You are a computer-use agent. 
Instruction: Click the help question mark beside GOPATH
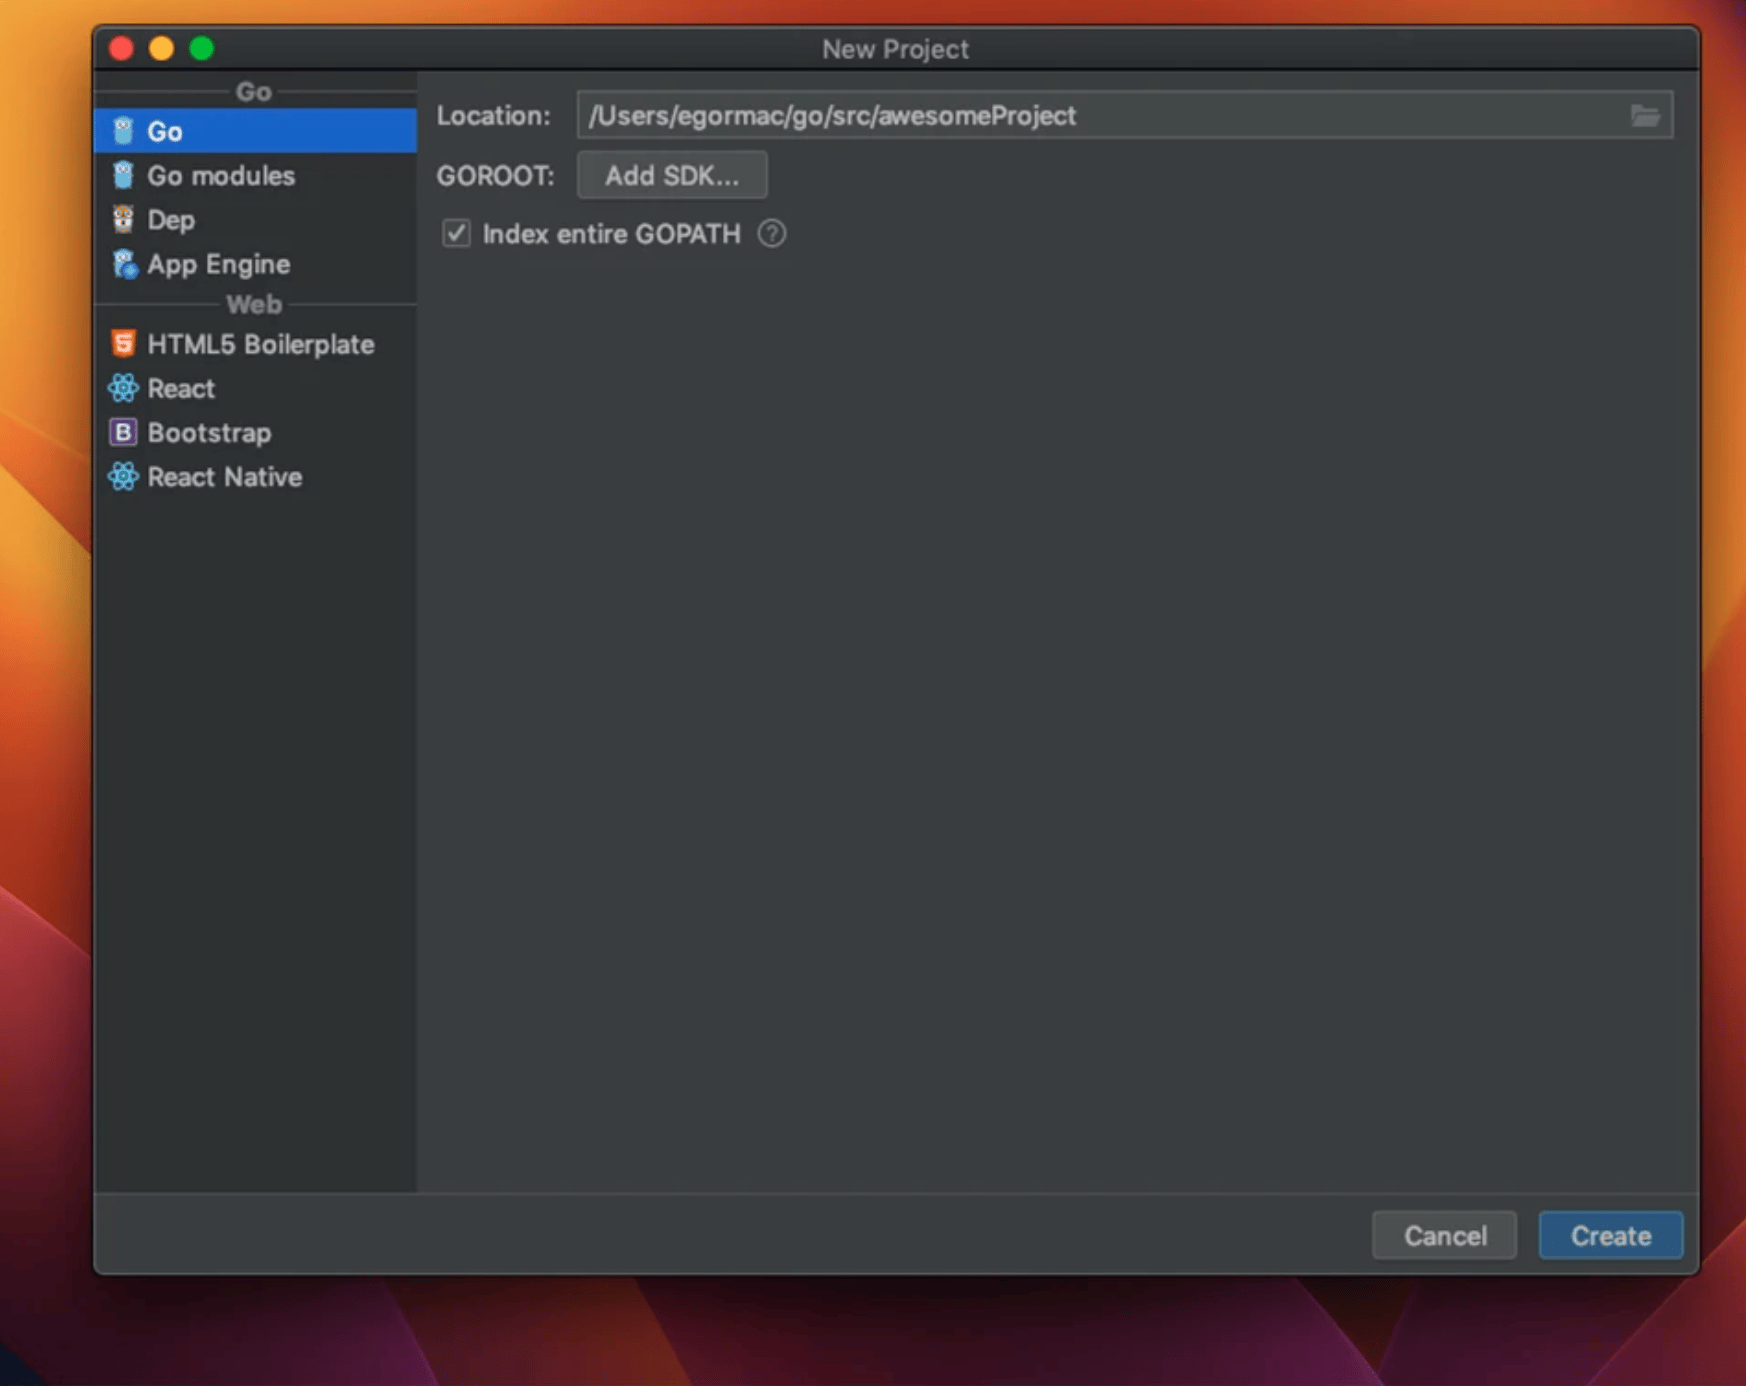(x=771, y=234)
